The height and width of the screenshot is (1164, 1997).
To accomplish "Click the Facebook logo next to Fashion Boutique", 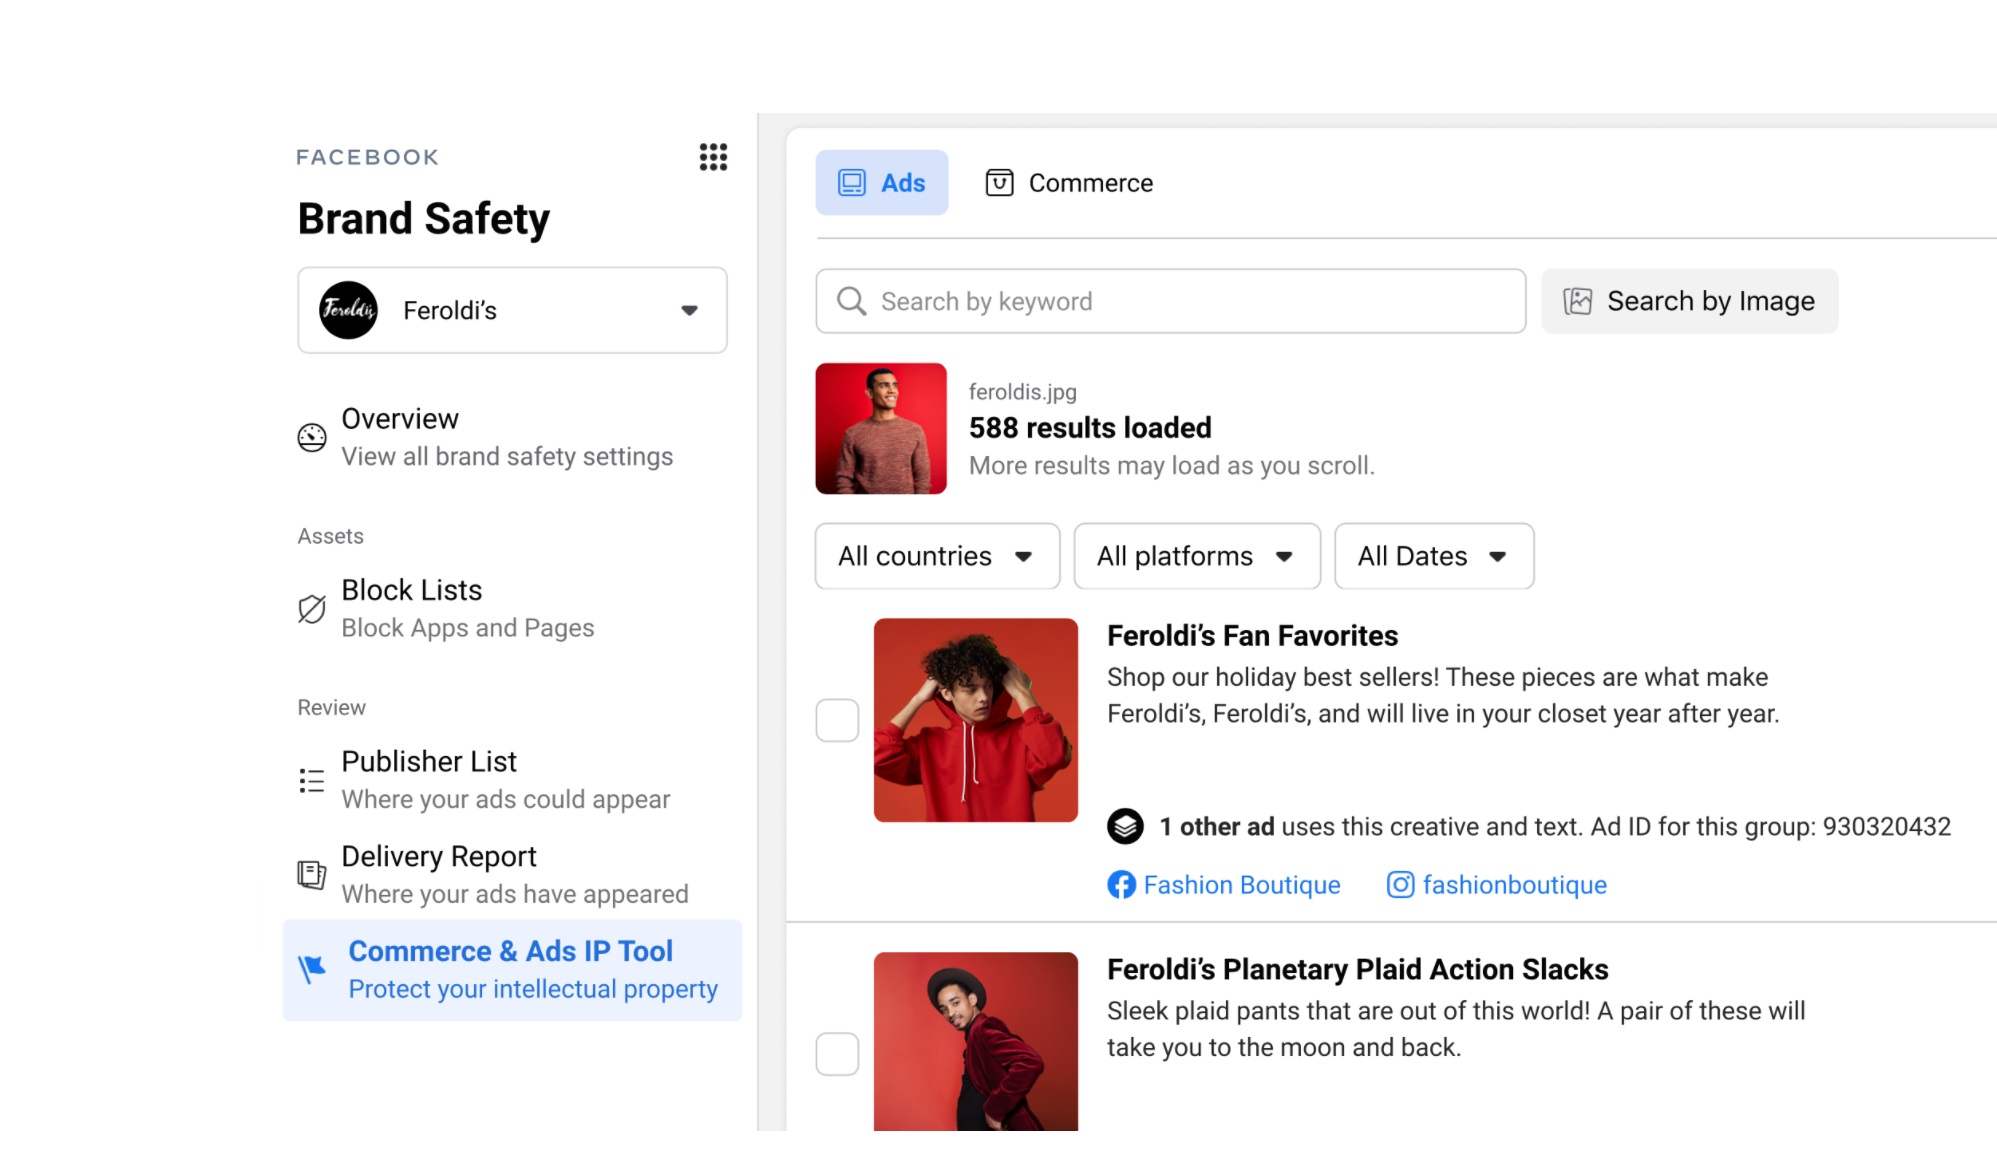I will 1121,885.
